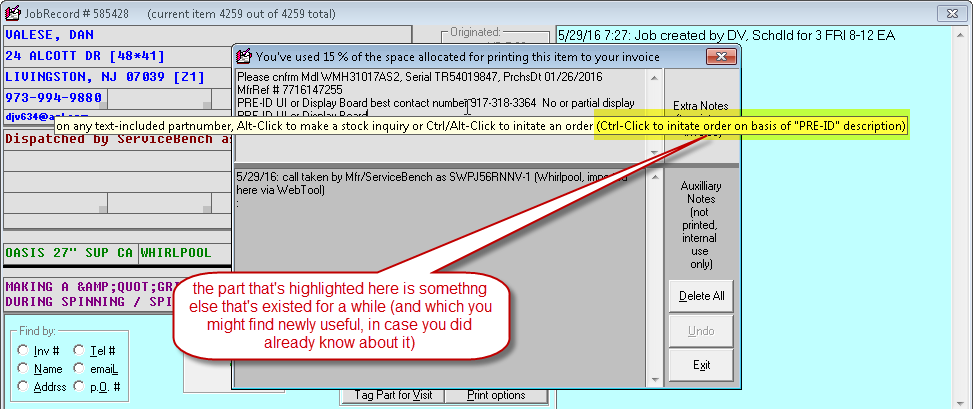Screen dimensions: 973x409
Task: Open Print options
Action: (496, 395)
